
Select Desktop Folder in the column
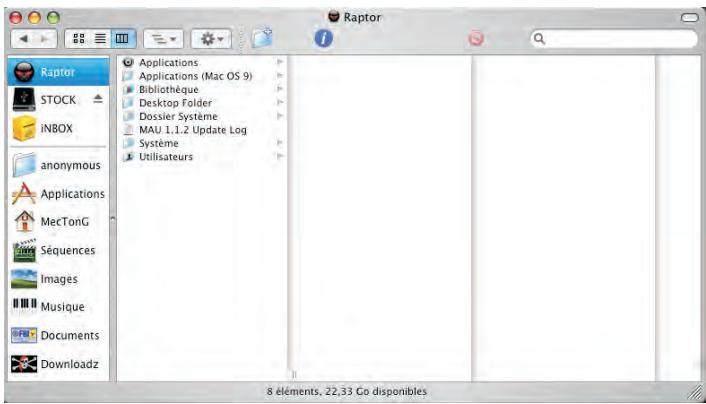coord(202,103)
